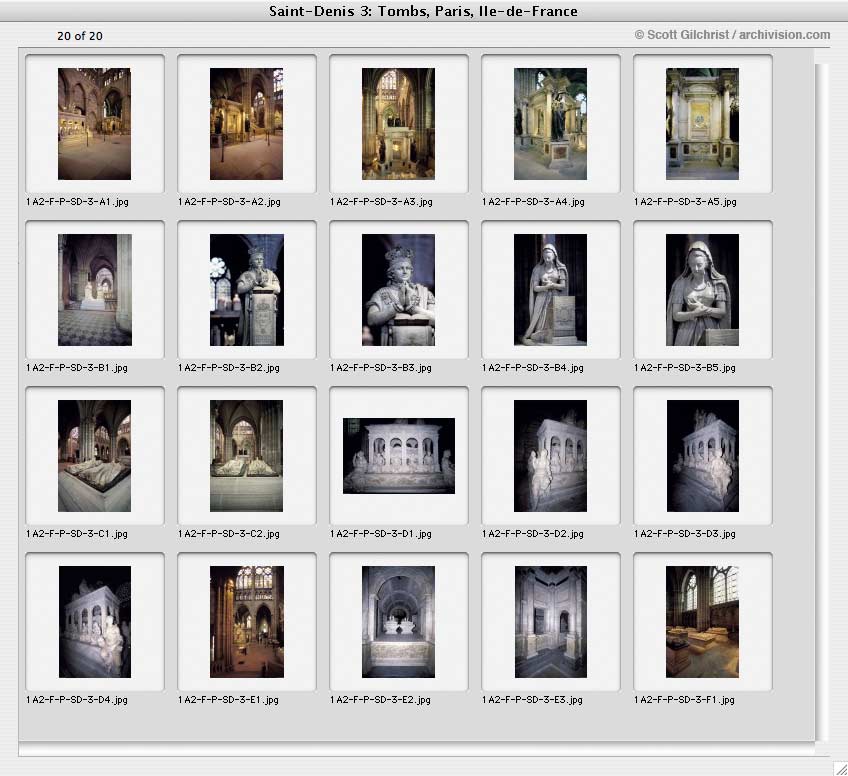This screenshot has width=848, height=776.
Task: Select thumbnail image 1A2-F-P-SD-3-B1
Action: [95, 290]
